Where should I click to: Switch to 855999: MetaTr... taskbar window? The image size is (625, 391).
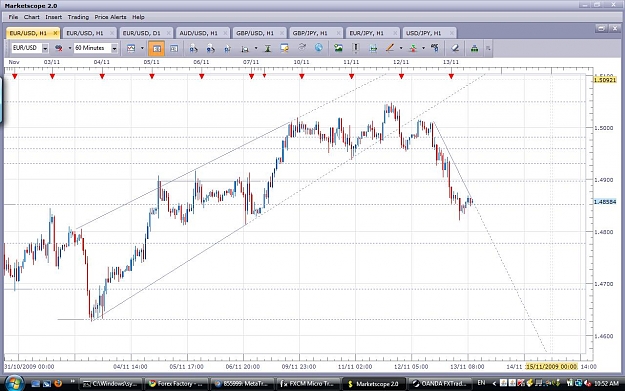coord(242,384)
